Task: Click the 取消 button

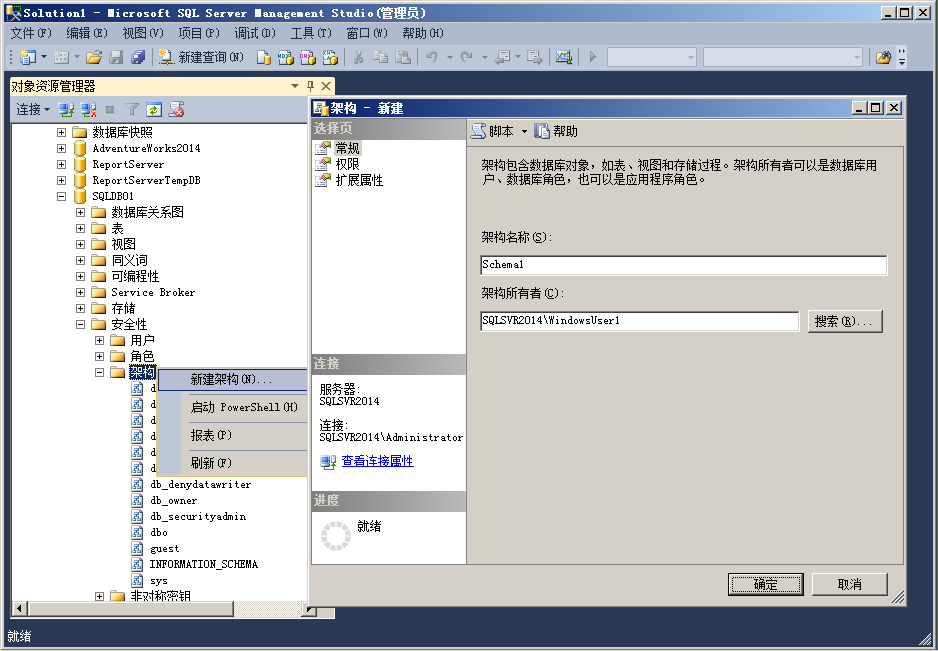Action: pyautogui.click(x=849, y=585)
